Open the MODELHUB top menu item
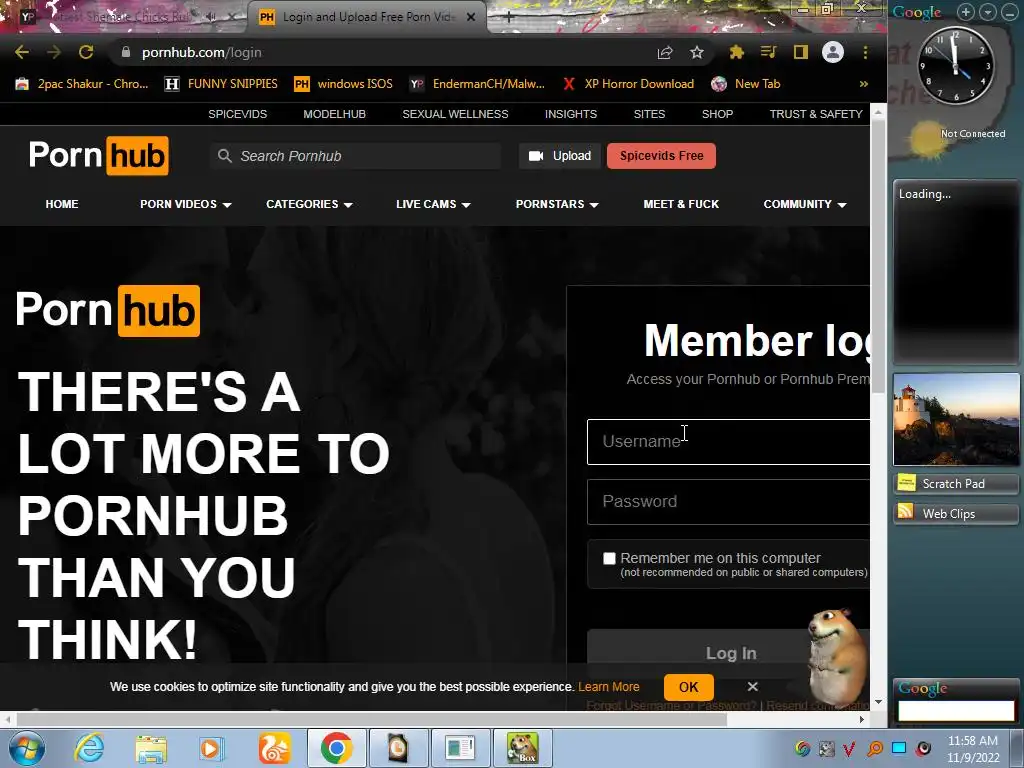Viewport: 1024px width, 768px height. coord(334,114)
